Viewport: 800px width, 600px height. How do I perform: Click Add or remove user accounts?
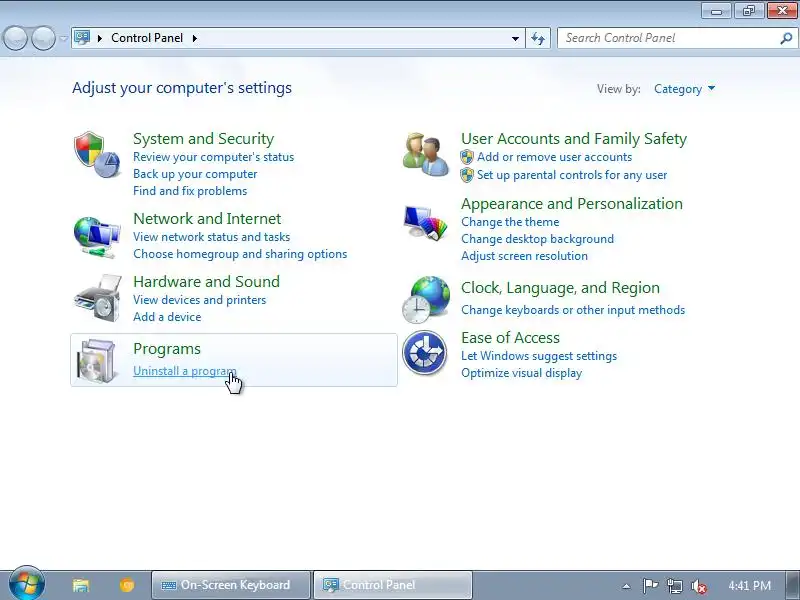tap(554, 157)
